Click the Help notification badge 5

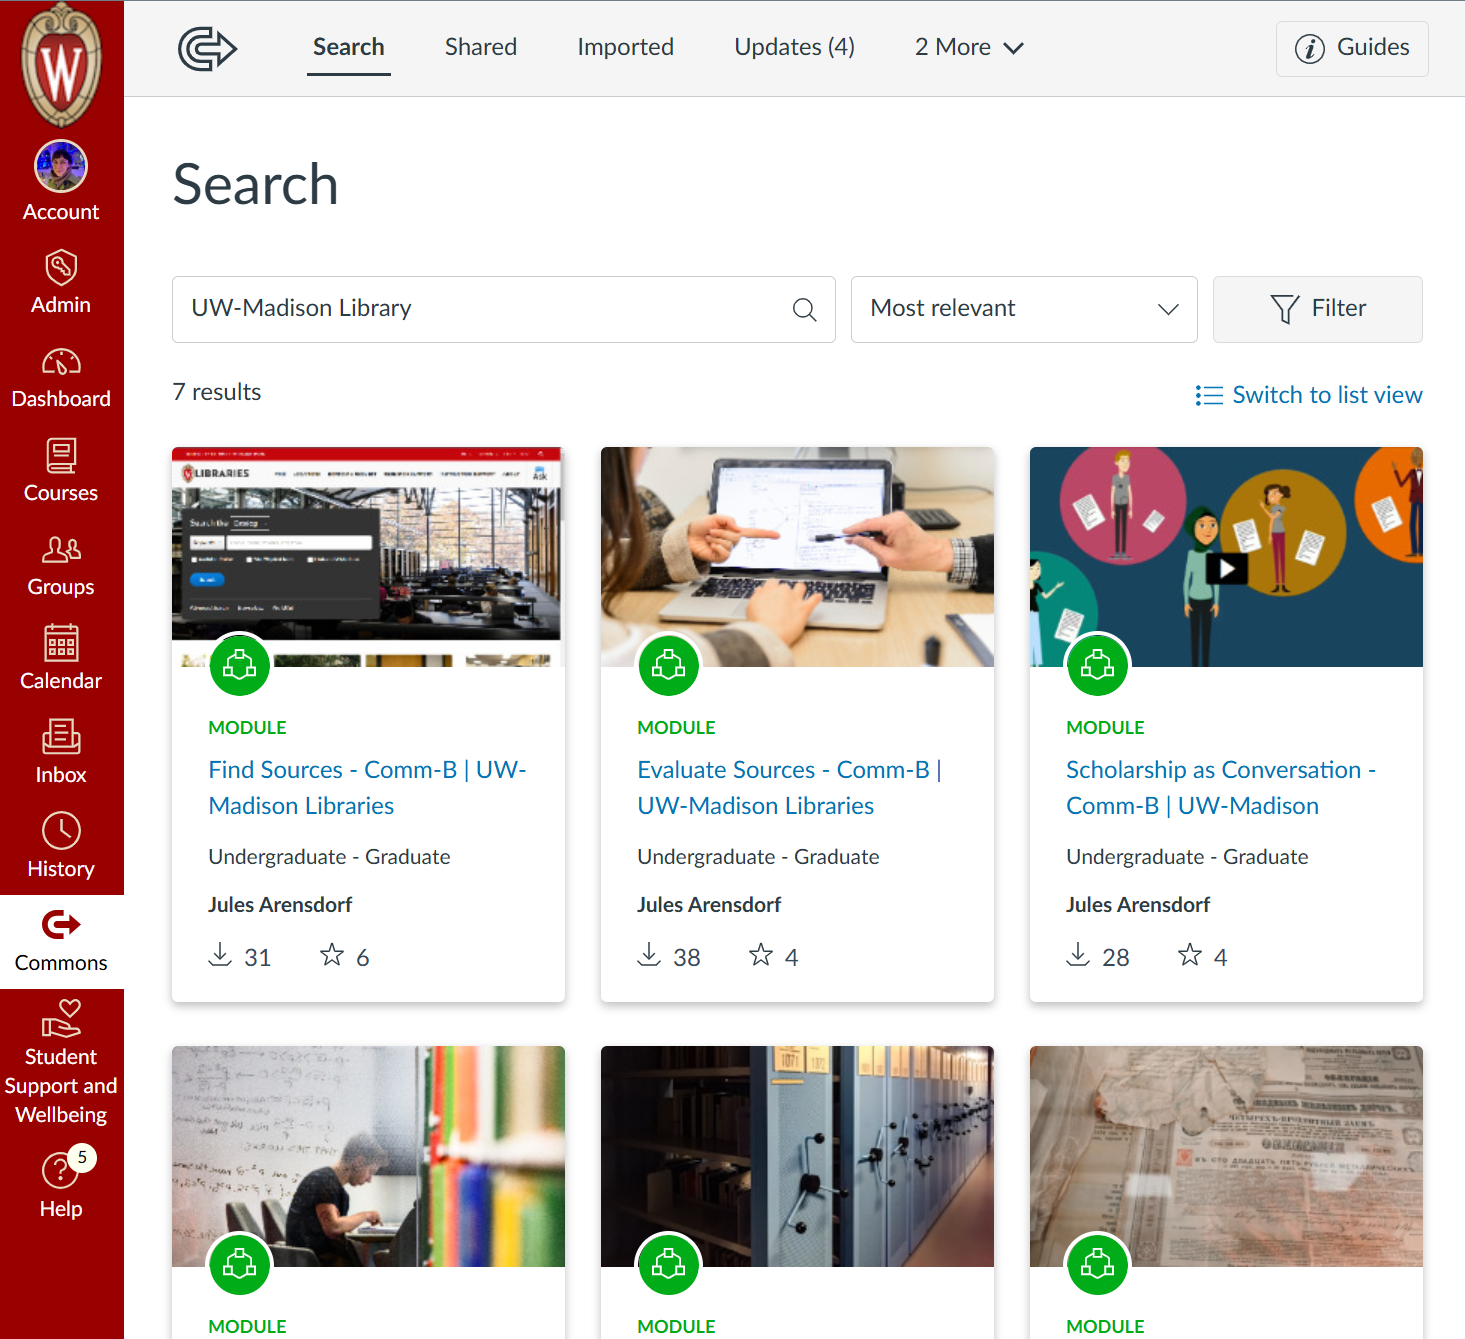tap(82, 1157)
